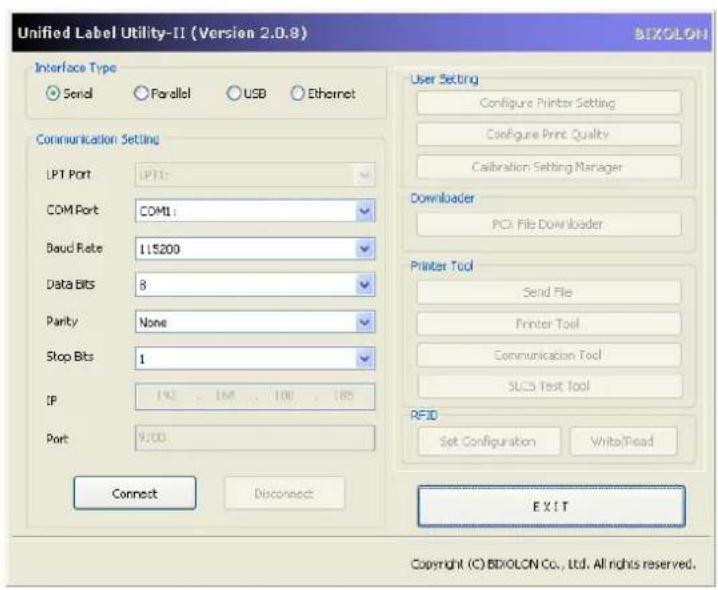Select the Parallel interface radio button
Viewport: 718px width, 590px height.
(141, 93)
